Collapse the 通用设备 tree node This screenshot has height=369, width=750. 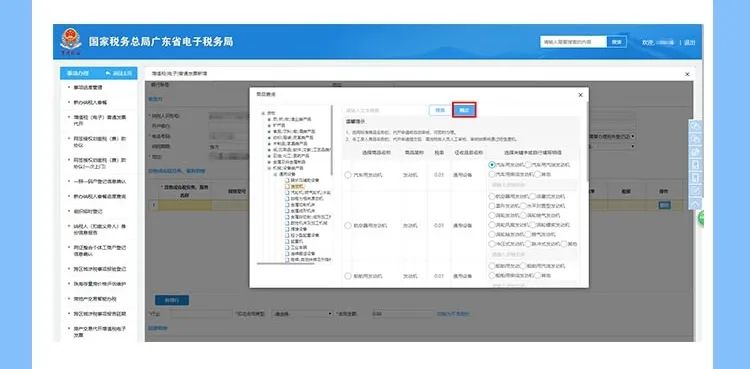275,175
